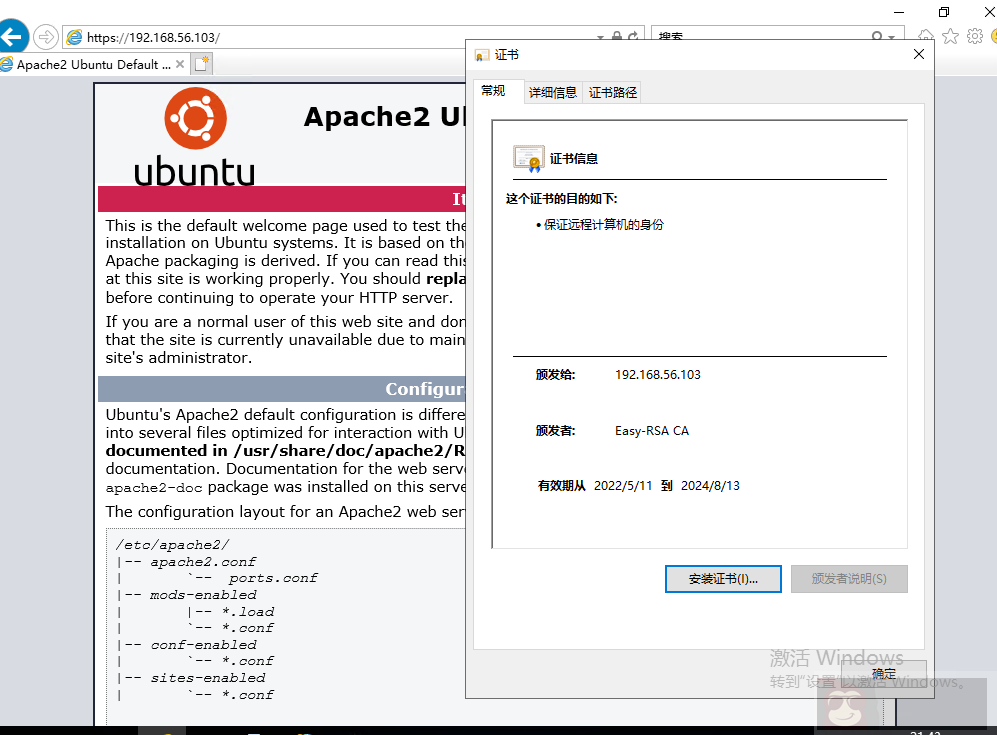Click the 安装证书(I) button
This screenshot has width=997, height=735.
tap(722, 578)
